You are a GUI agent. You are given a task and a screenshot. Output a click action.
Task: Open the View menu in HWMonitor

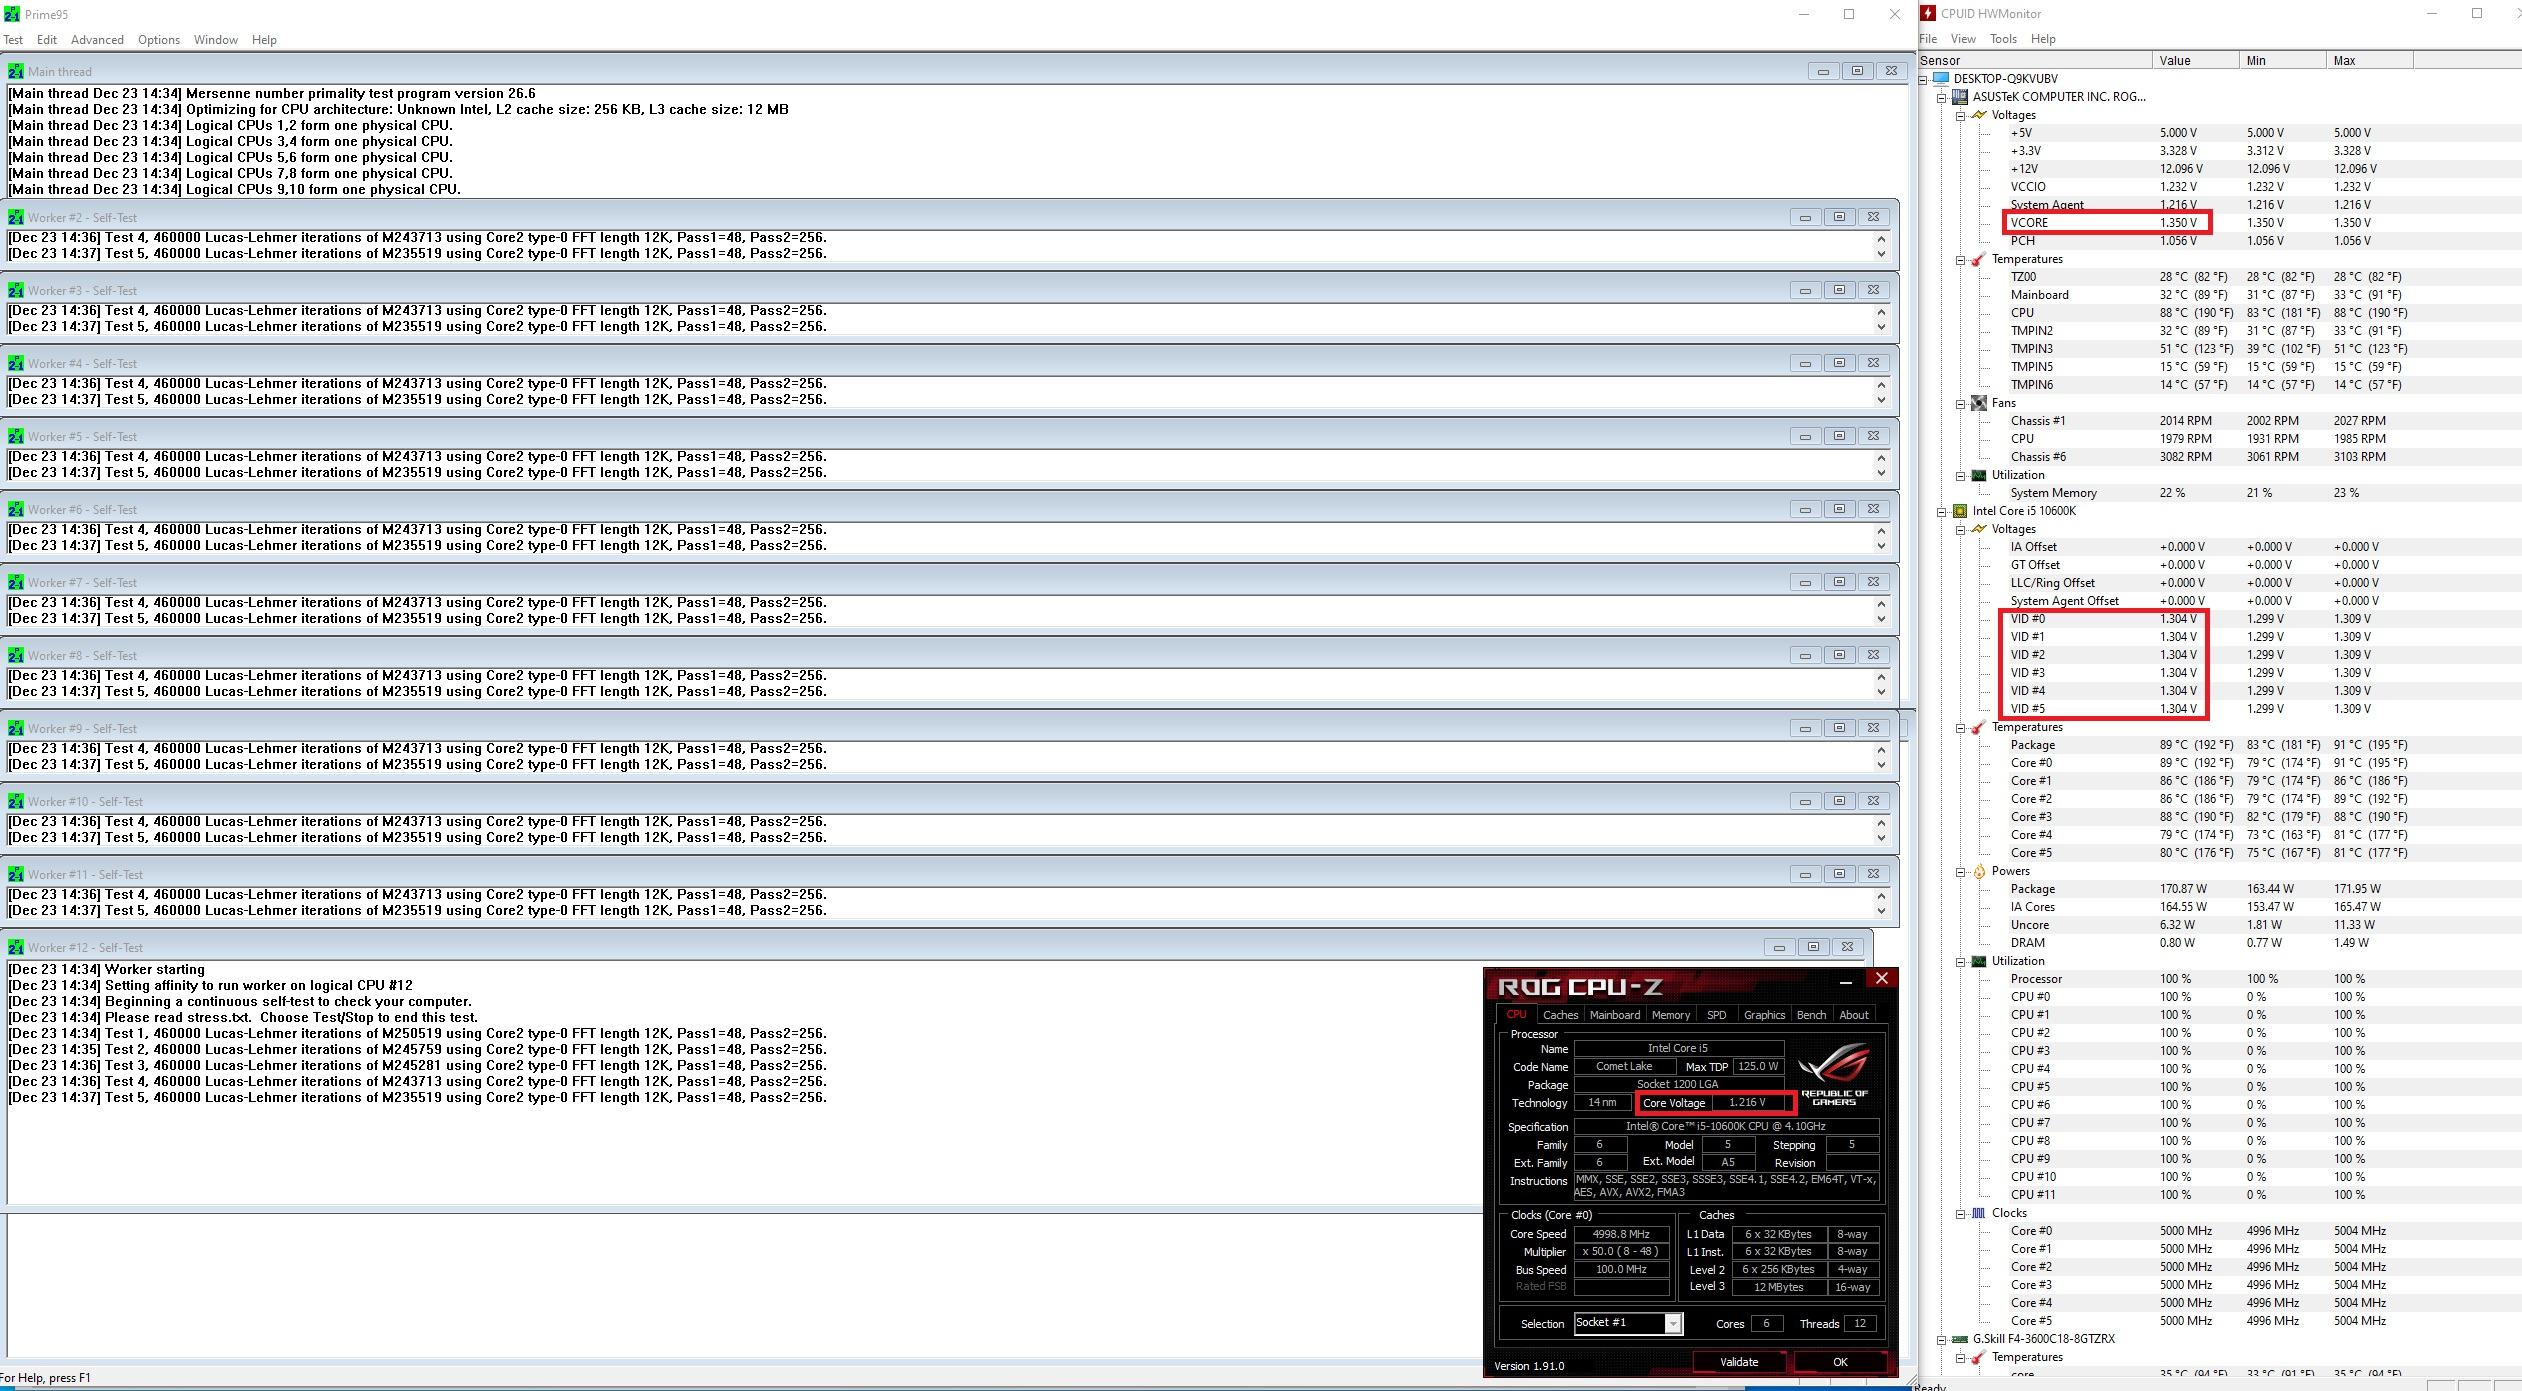(x=1963, y=39)
